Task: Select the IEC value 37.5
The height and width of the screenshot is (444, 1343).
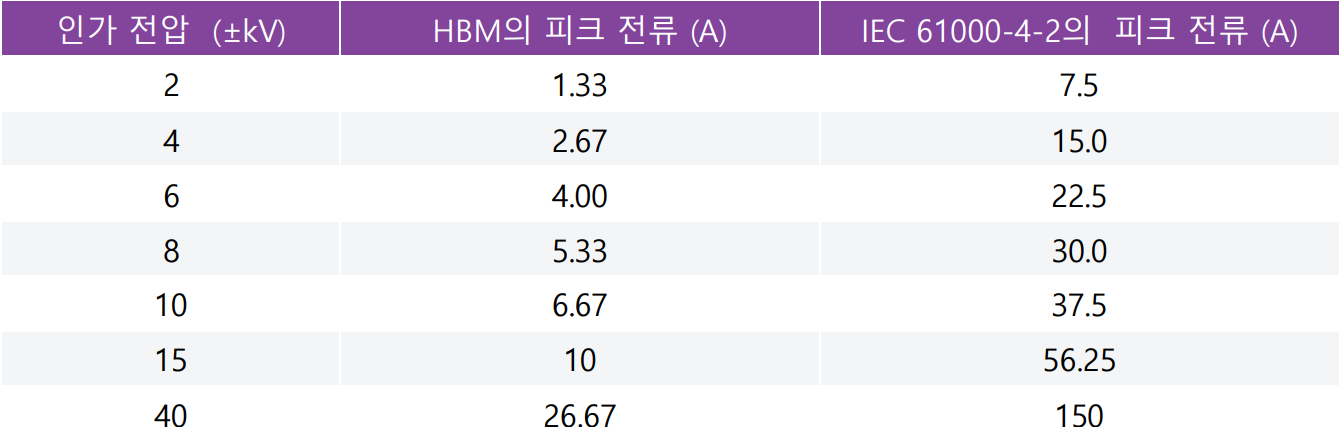Action: tap(1080, 305)
